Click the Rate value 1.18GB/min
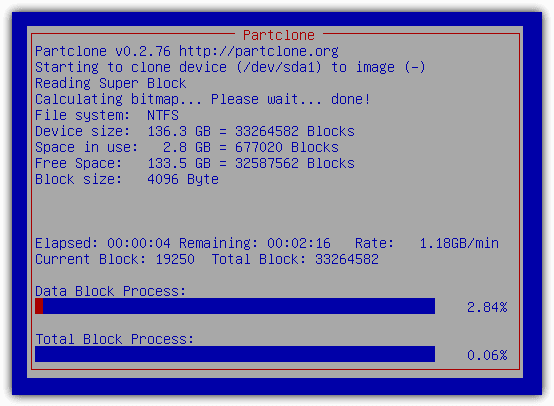Image resolution: width=554 pixels, height=406 pixels. pos(459,243)
